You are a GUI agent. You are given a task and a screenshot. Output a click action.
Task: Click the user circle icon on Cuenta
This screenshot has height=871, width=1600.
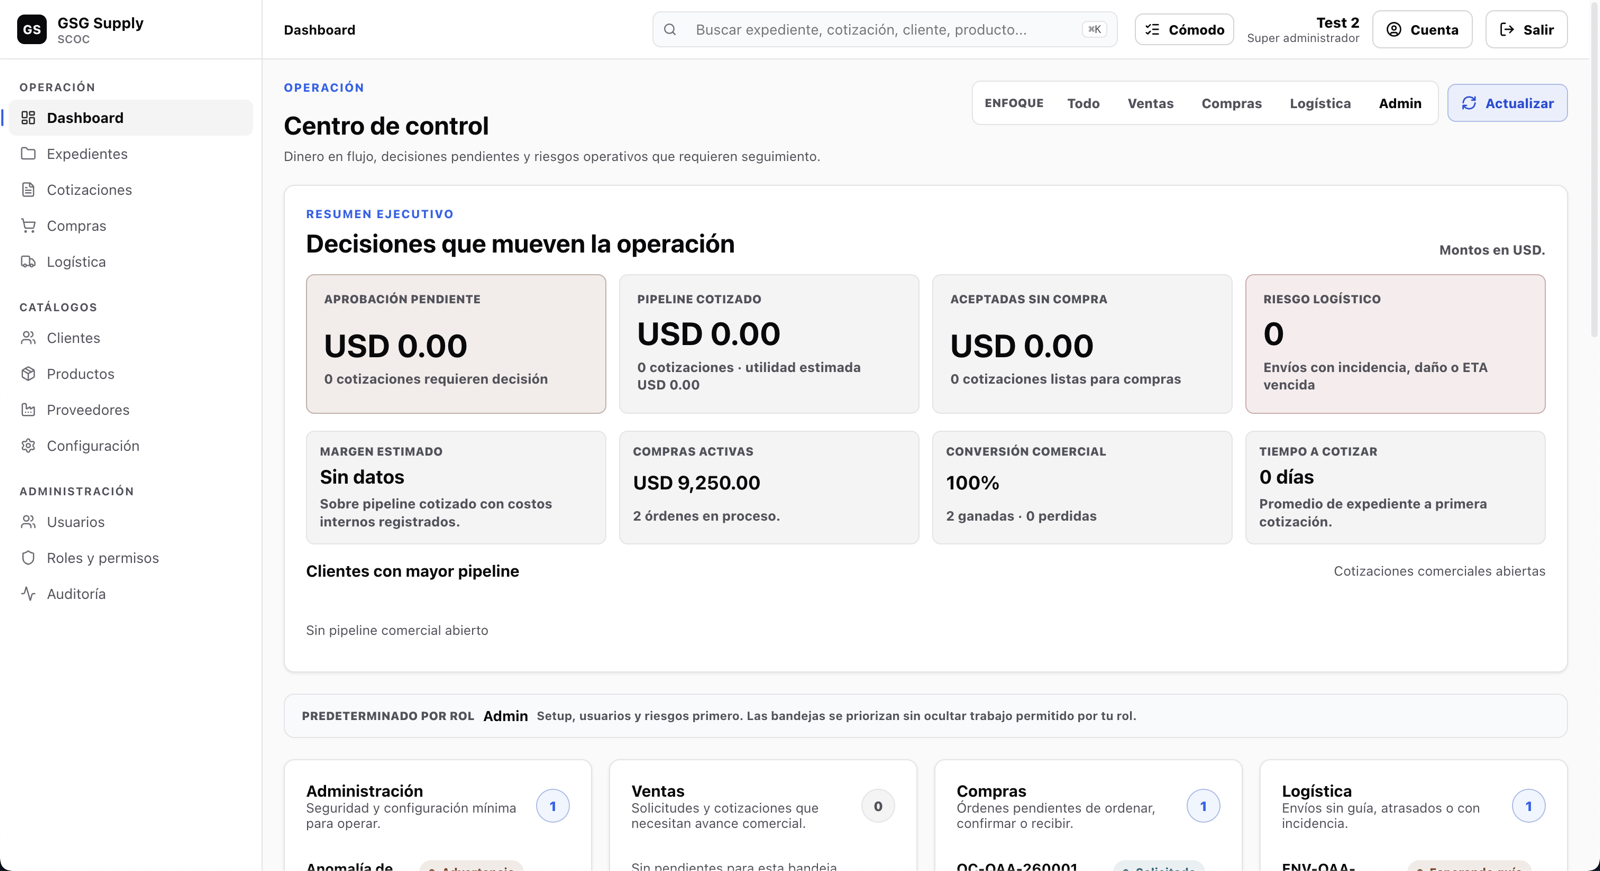(x=1394, y=30)
